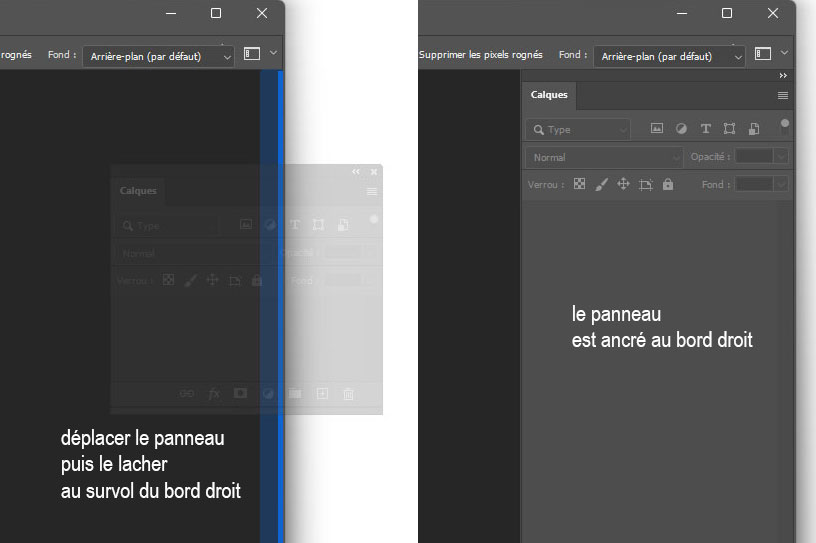Close the left Photoshop window
The height and width of the screenshot is (543, 816).
point(262,14)
